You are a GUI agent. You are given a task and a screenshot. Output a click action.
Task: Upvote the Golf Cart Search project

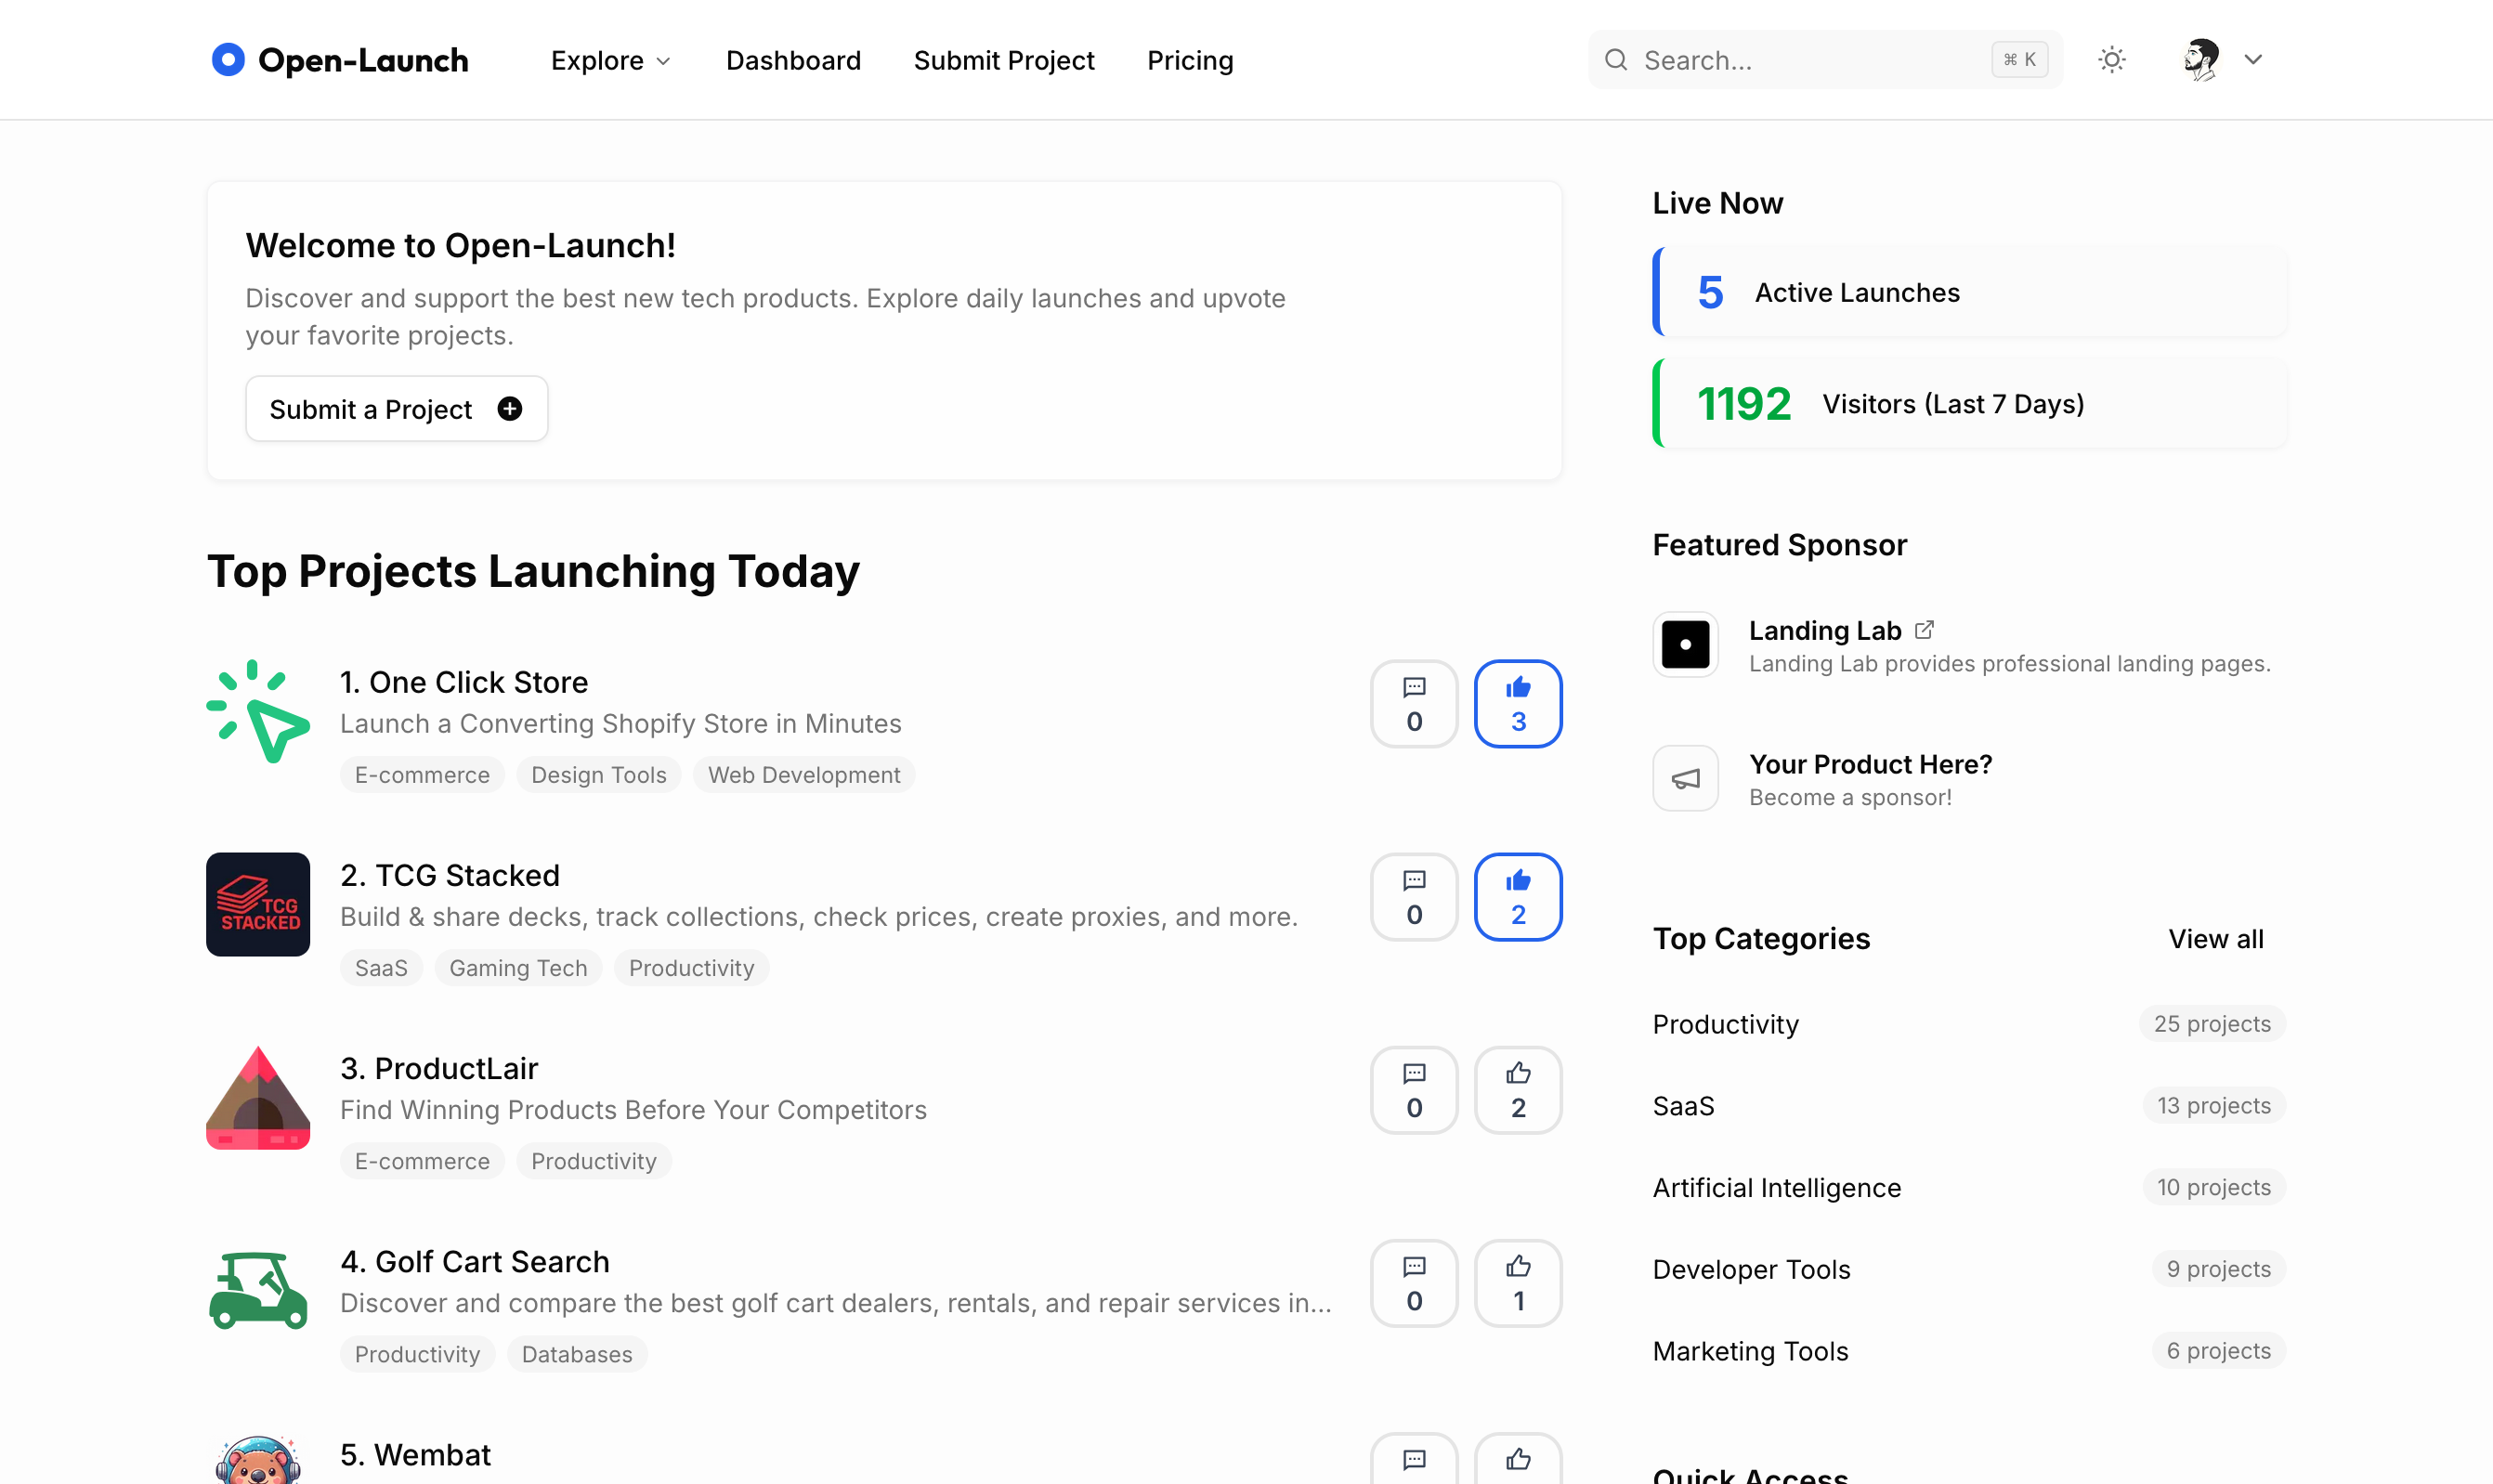tap(1517, 1283)
